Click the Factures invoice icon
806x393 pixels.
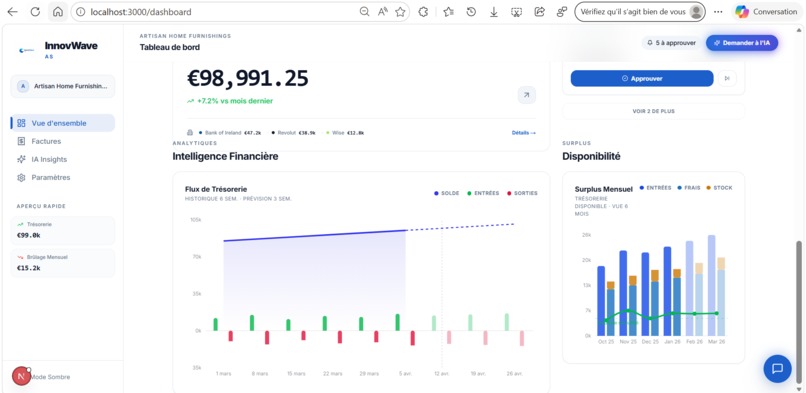click(x=21, y=141)
